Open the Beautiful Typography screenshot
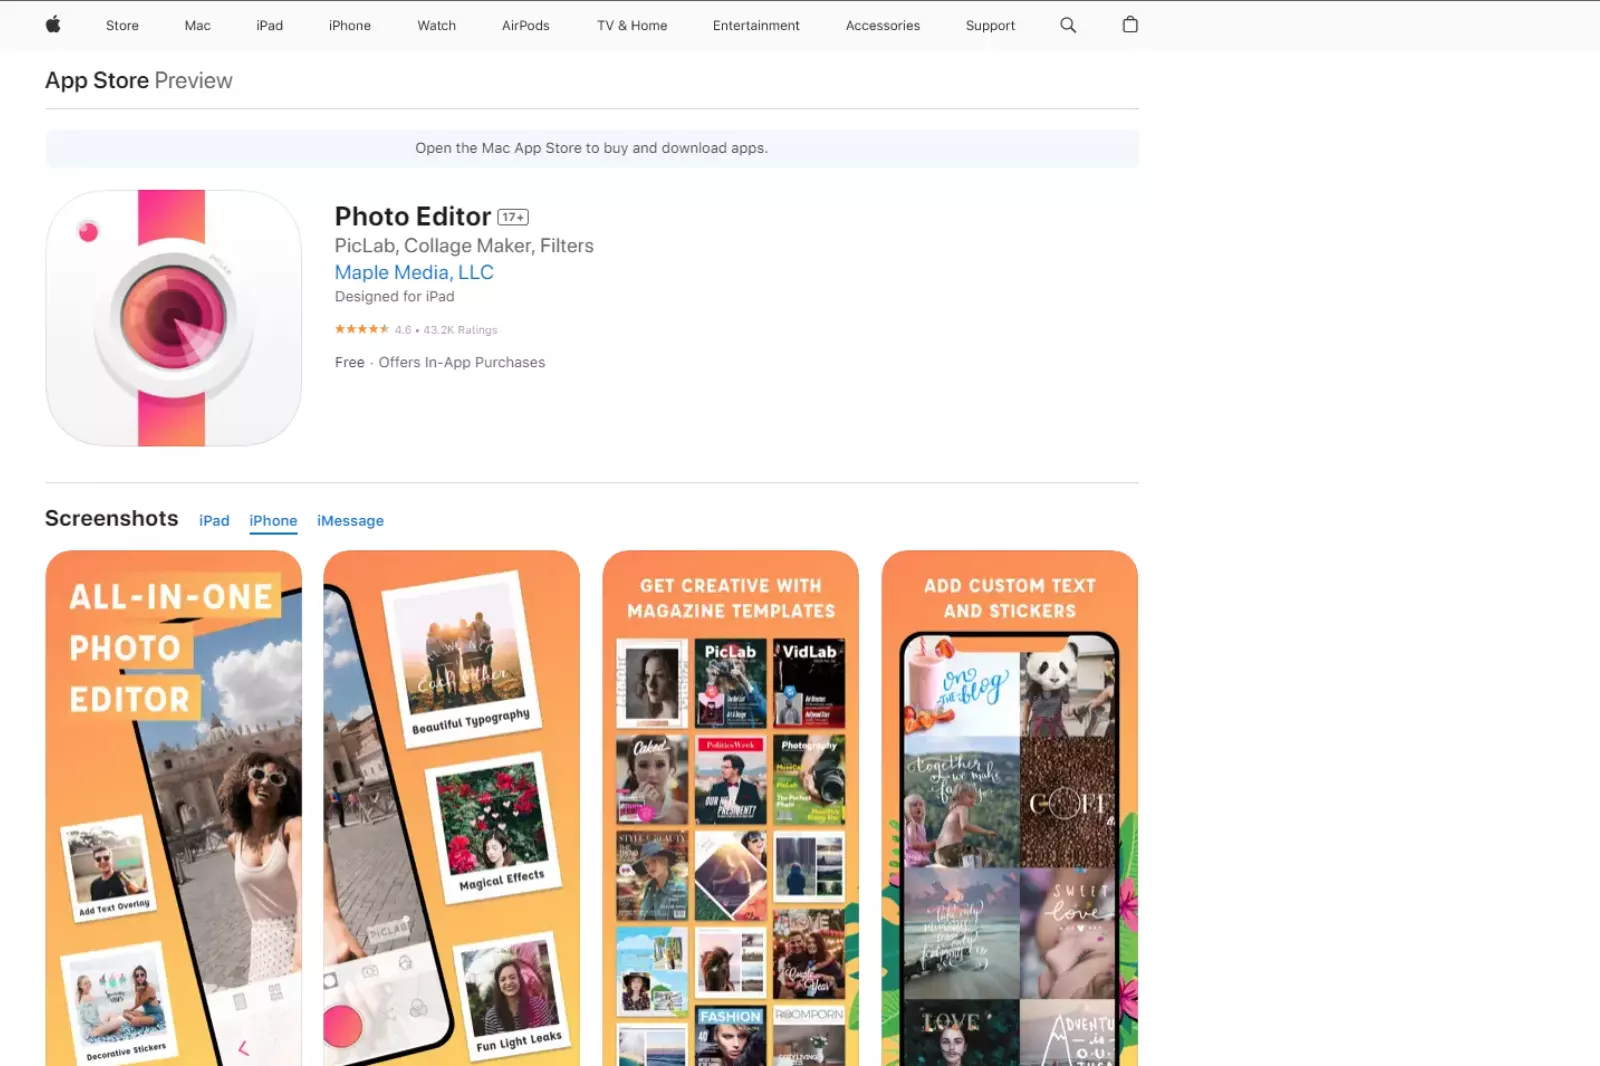The height and width of the screenshot is (1066, 1600). click(x=452, y=808)
